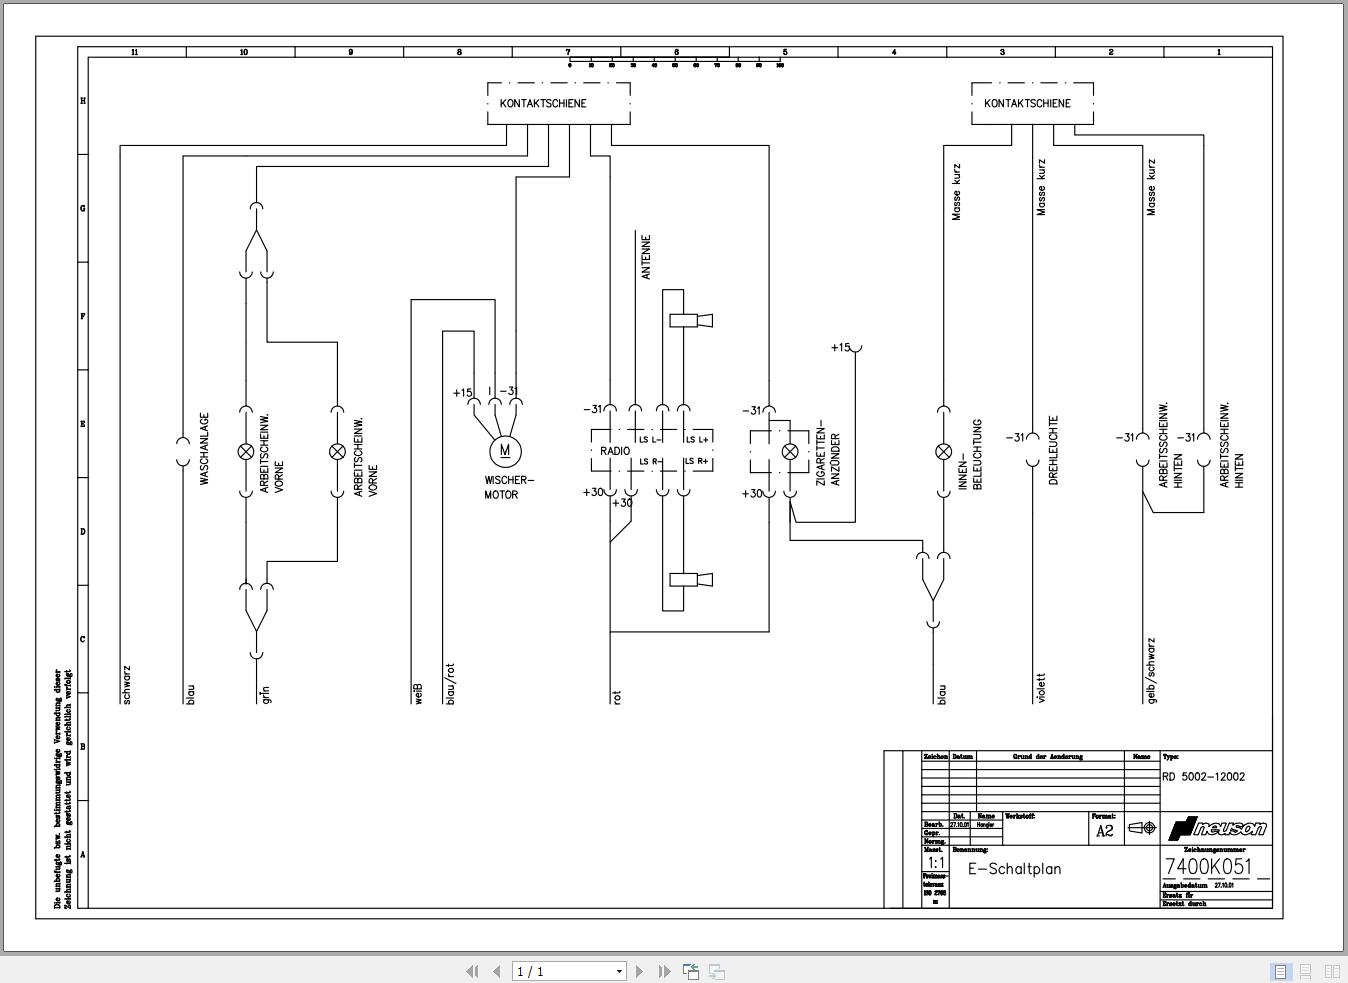Toggle continuous scrolling page layout

point(1308,971)
